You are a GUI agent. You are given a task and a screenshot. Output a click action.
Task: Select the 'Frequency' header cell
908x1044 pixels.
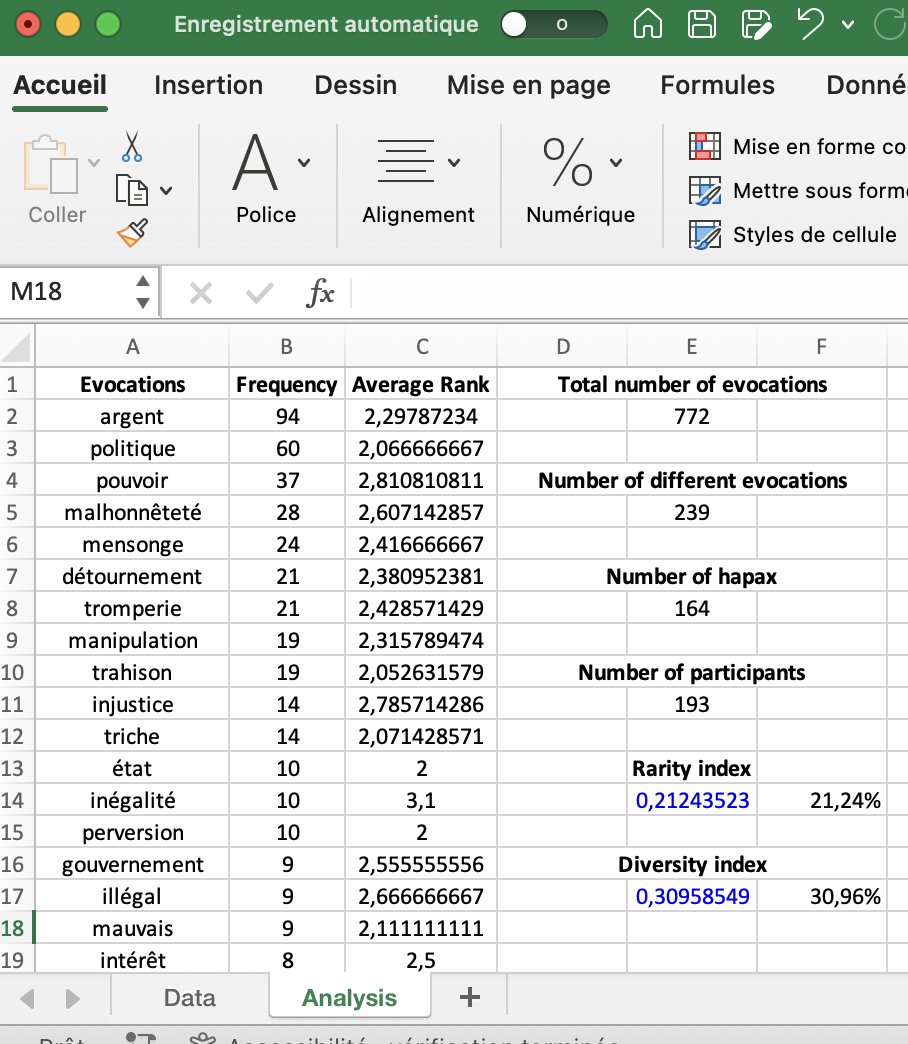(x=287, y=384)
